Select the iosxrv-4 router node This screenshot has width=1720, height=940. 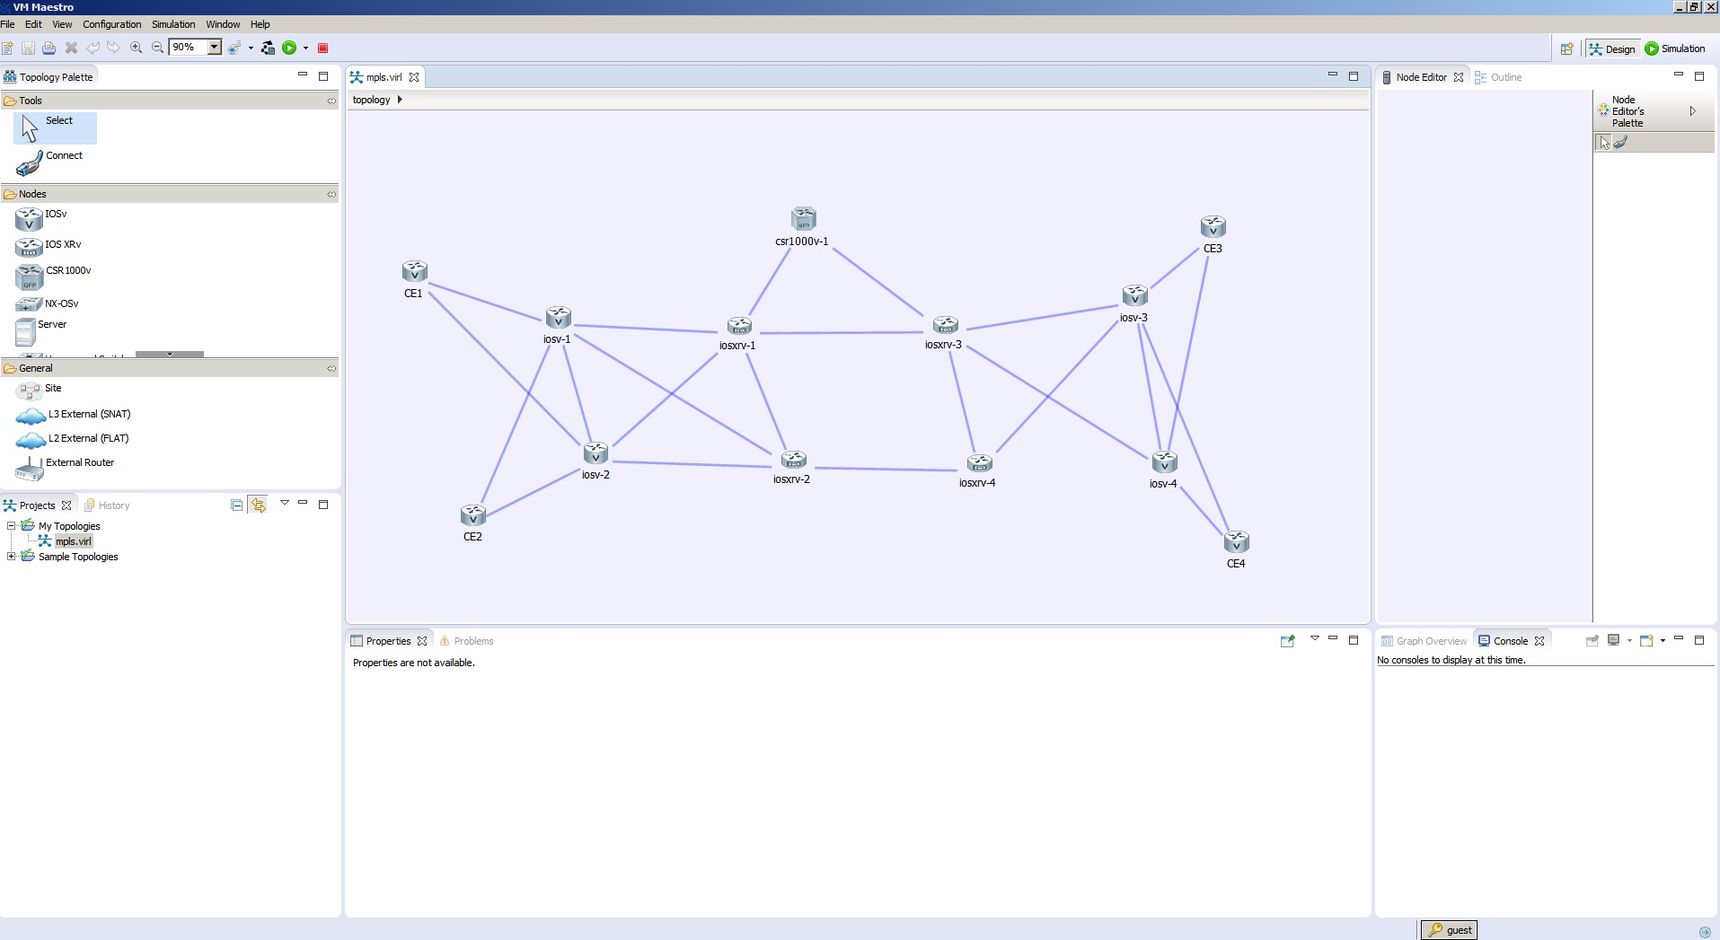tap(979, 463)
